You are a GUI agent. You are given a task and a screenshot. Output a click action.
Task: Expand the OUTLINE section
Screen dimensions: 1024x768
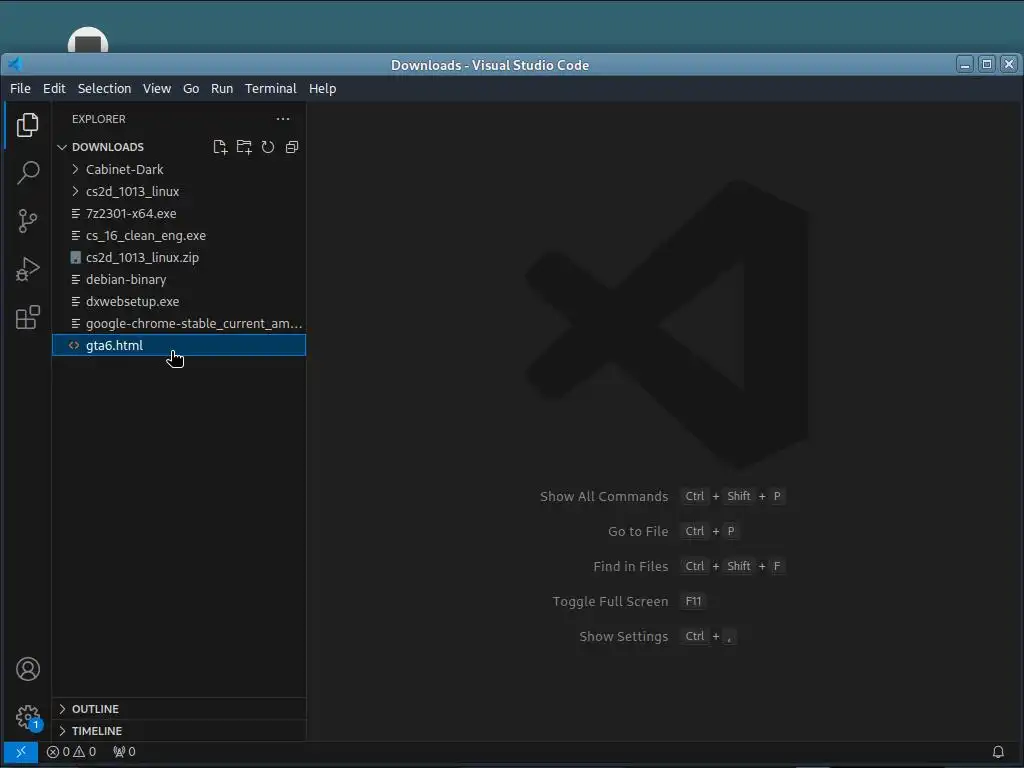179,709
